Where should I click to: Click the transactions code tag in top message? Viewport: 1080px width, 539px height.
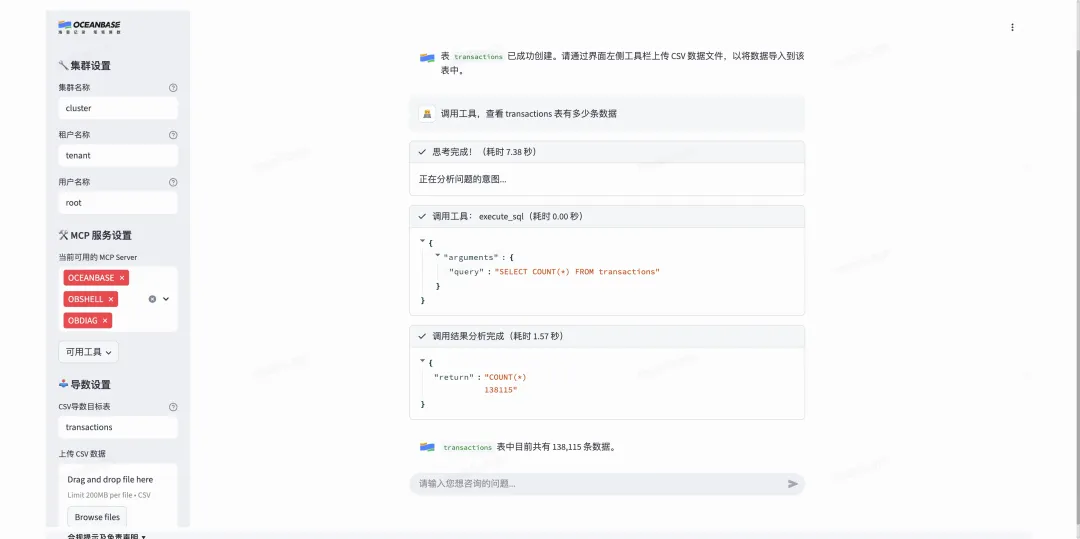click(479, 56)
